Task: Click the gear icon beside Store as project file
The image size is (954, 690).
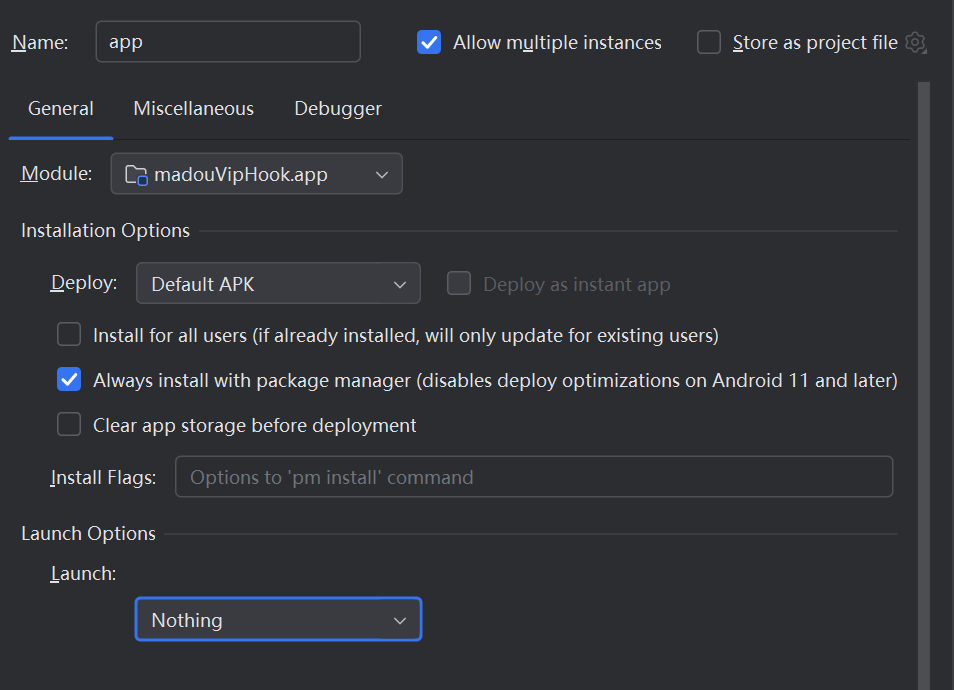Action: 915,43
